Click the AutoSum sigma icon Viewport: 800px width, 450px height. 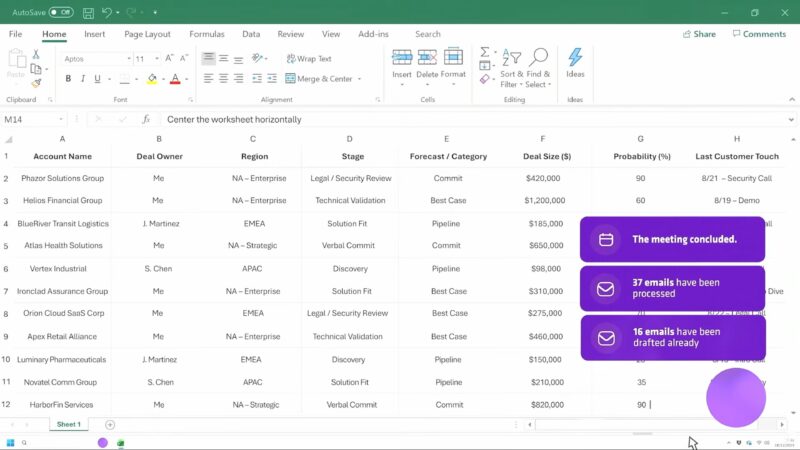point(485,52)
